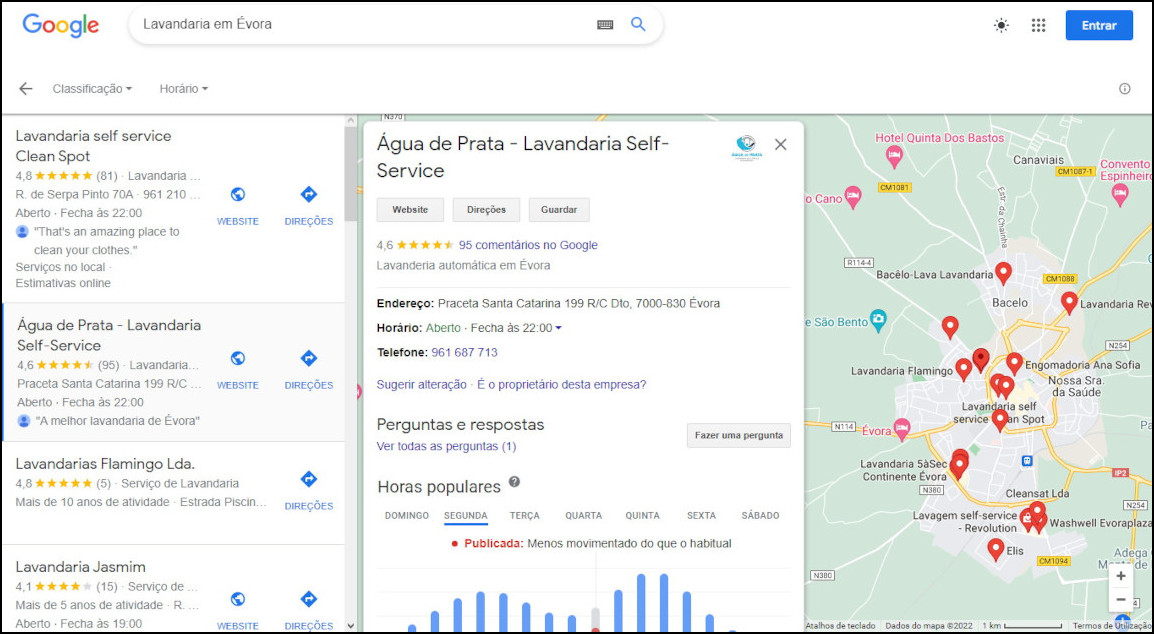Select the DOMINGO tab
Viewport: 1154px width, 634px height.
point(407,515)
